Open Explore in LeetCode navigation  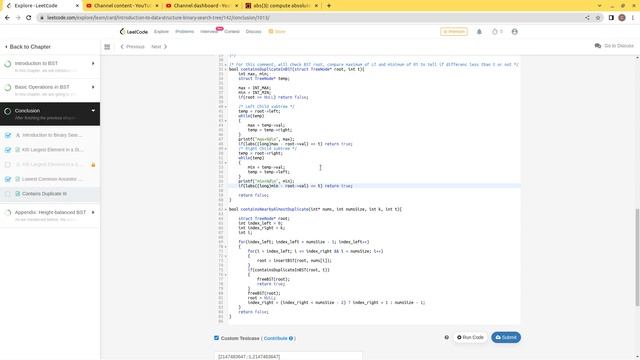tap(161, 31)
